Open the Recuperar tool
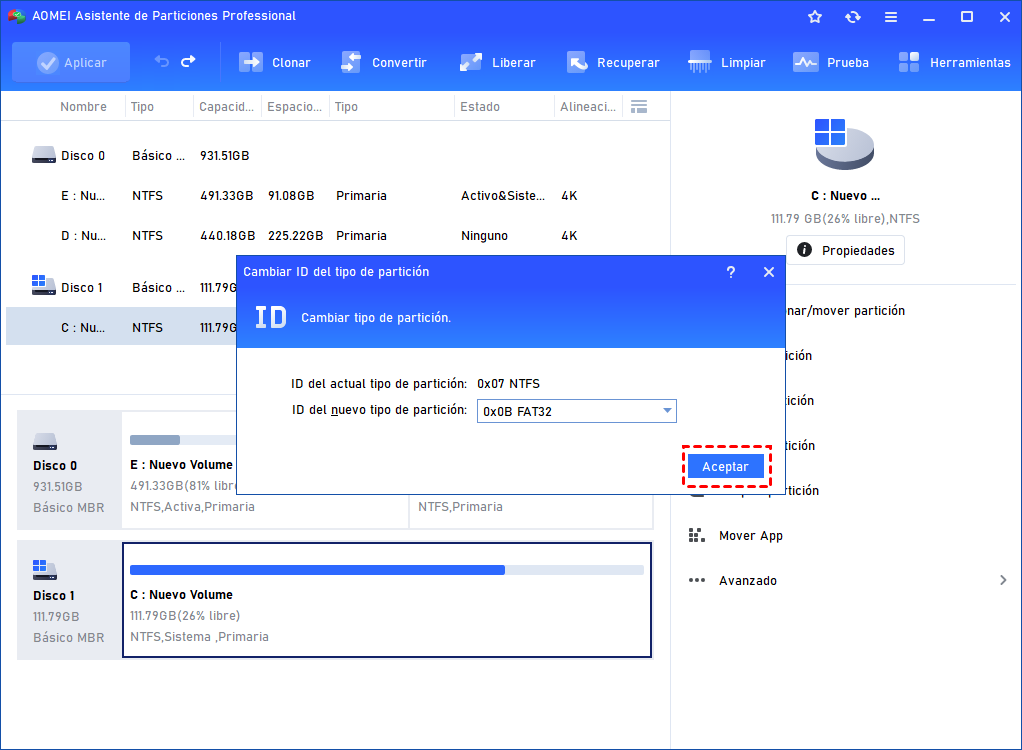 click(x=613, y=63)
